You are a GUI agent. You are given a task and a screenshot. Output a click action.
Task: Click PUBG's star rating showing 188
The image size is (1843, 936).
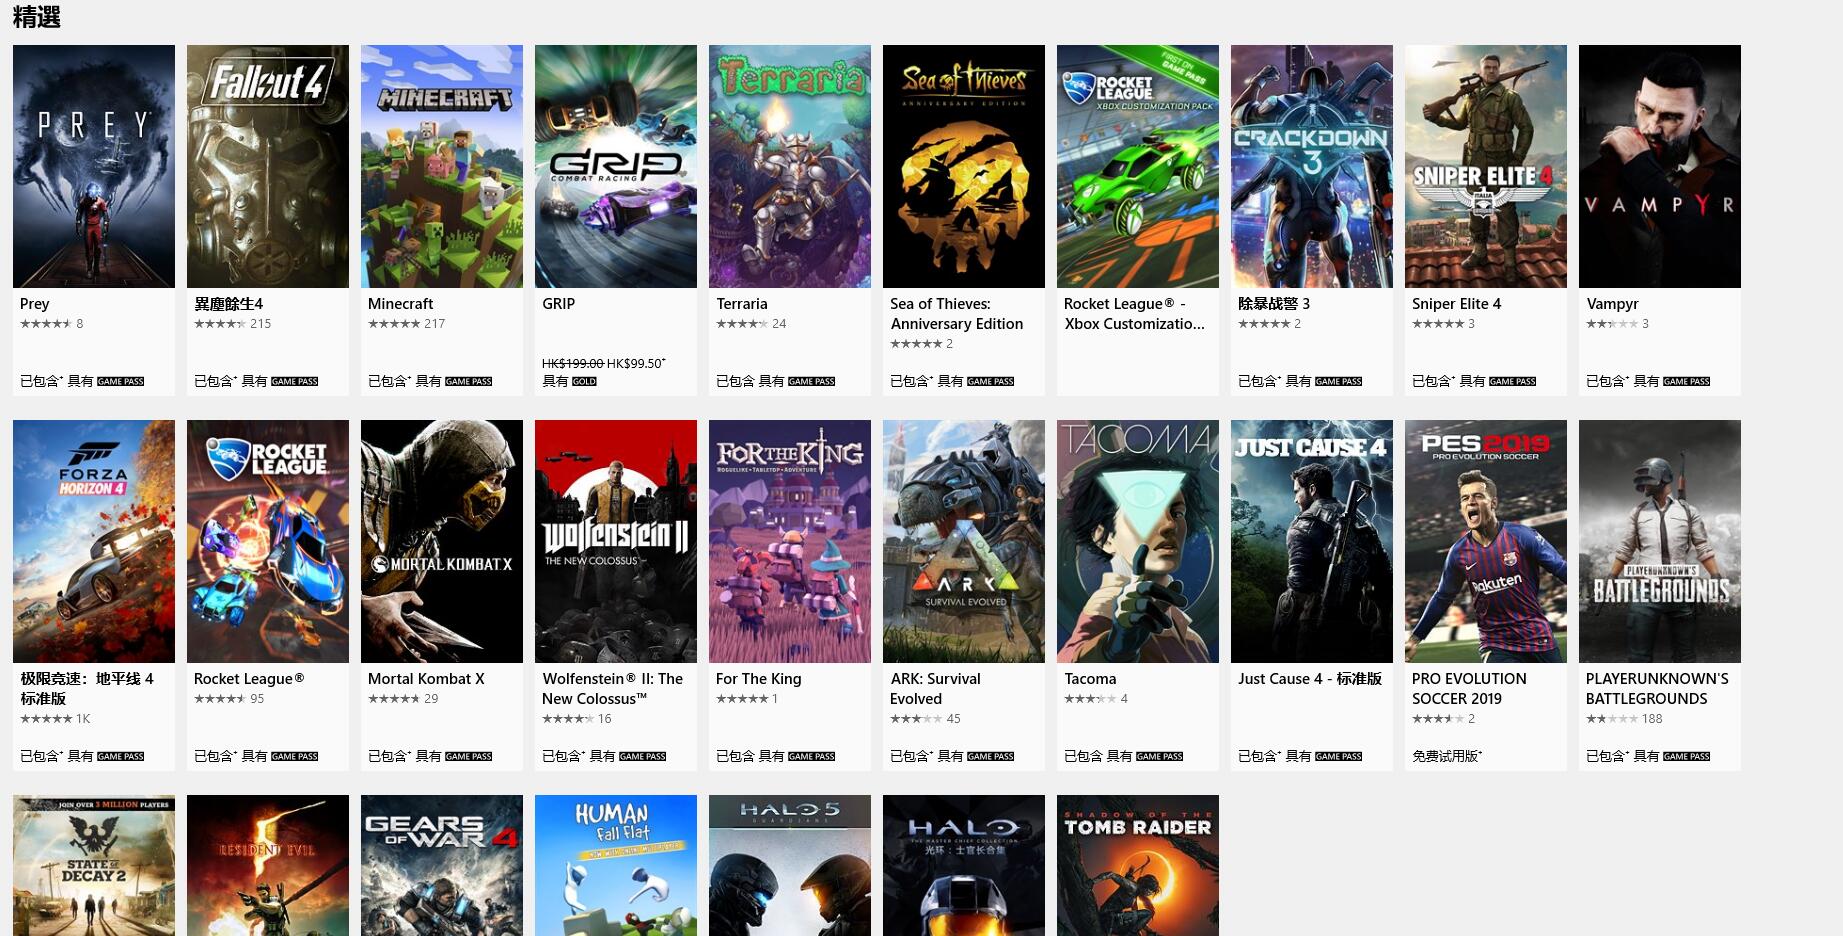(x=1625, y=719)
